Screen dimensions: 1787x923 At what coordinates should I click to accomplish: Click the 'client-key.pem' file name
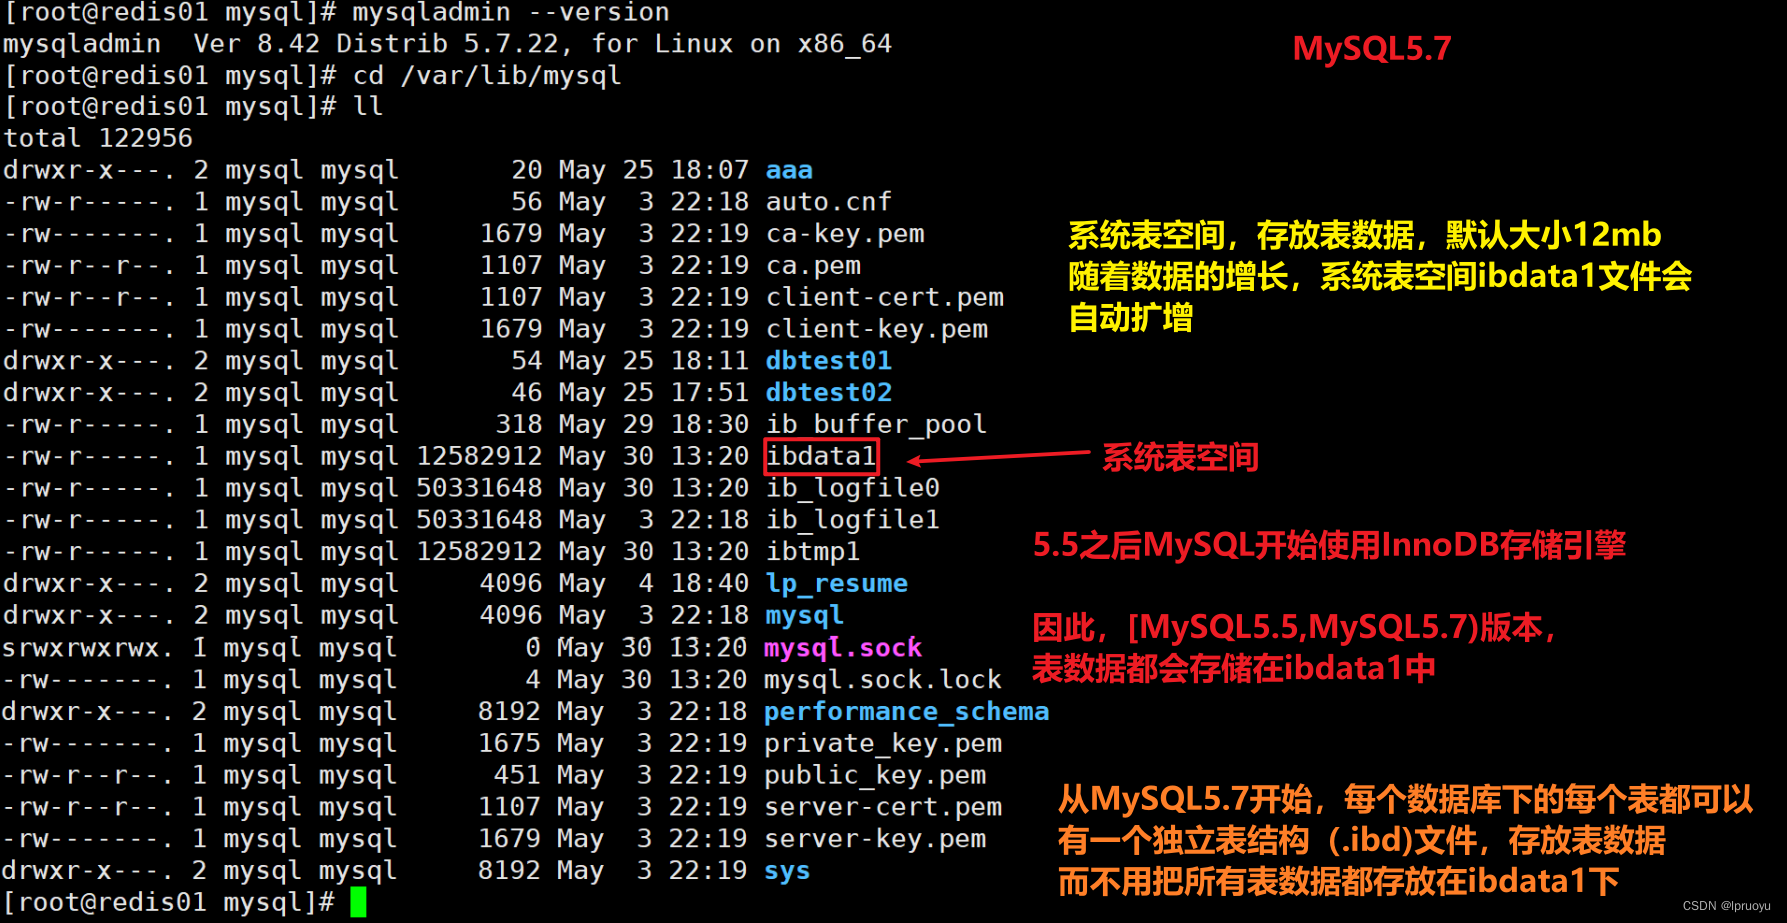click(877, 330)
